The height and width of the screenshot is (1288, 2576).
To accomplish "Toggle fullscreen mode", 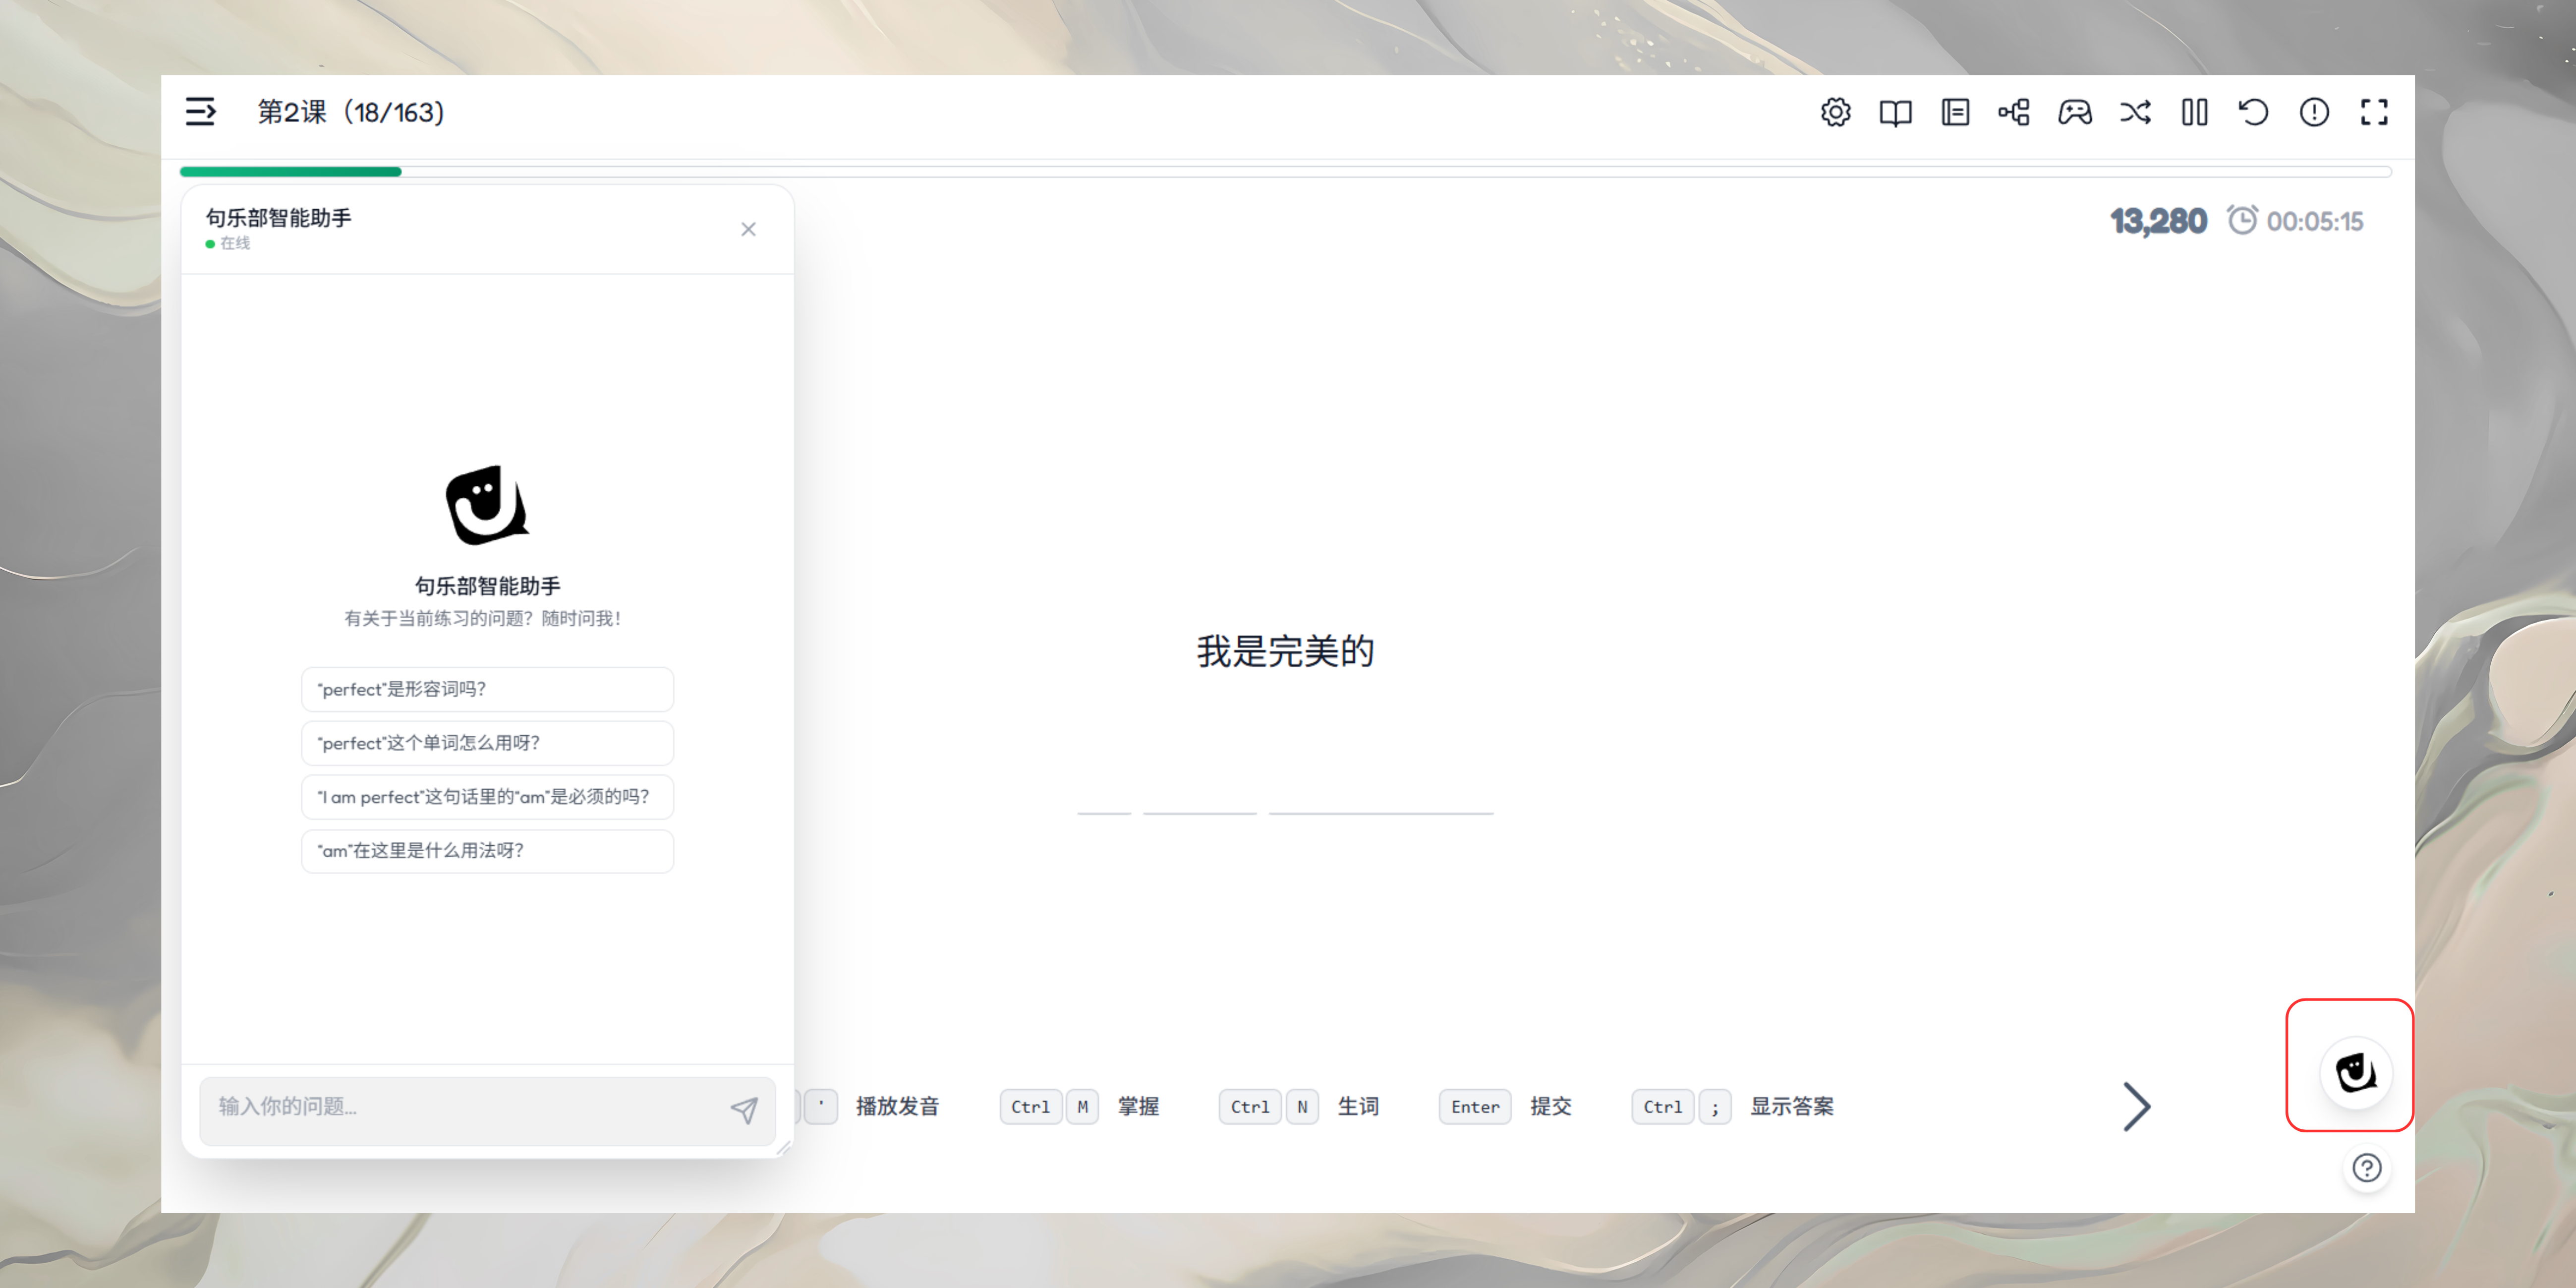I will pyautogui.click(x=2374, y=112).
